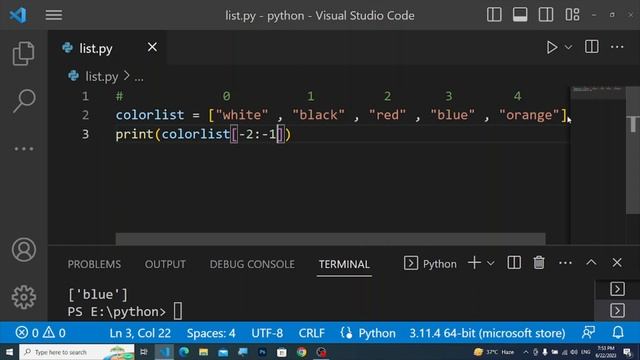Image resolution: width=640 pixels, height=360 pixels.
Task: Create a new terminal with the plus icon
Action: [474, 263]
